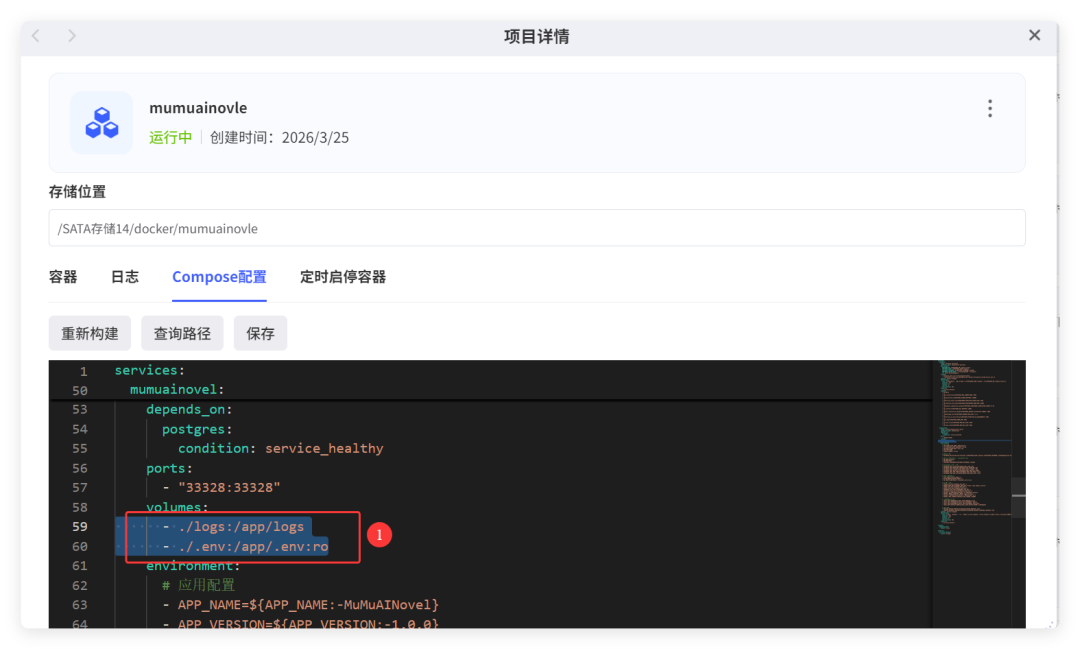Click line number 59 in gutter
This screenshot has height=649, width=1080.
point(80,527)
